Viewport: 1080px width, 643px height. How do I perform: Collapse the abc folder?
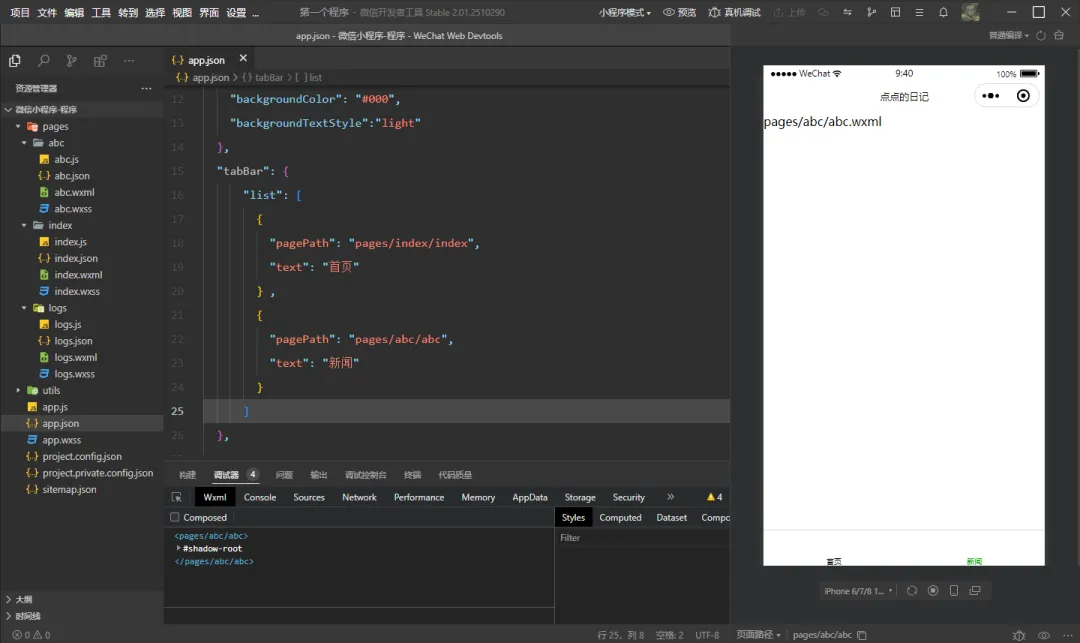(x=24, y=143)
